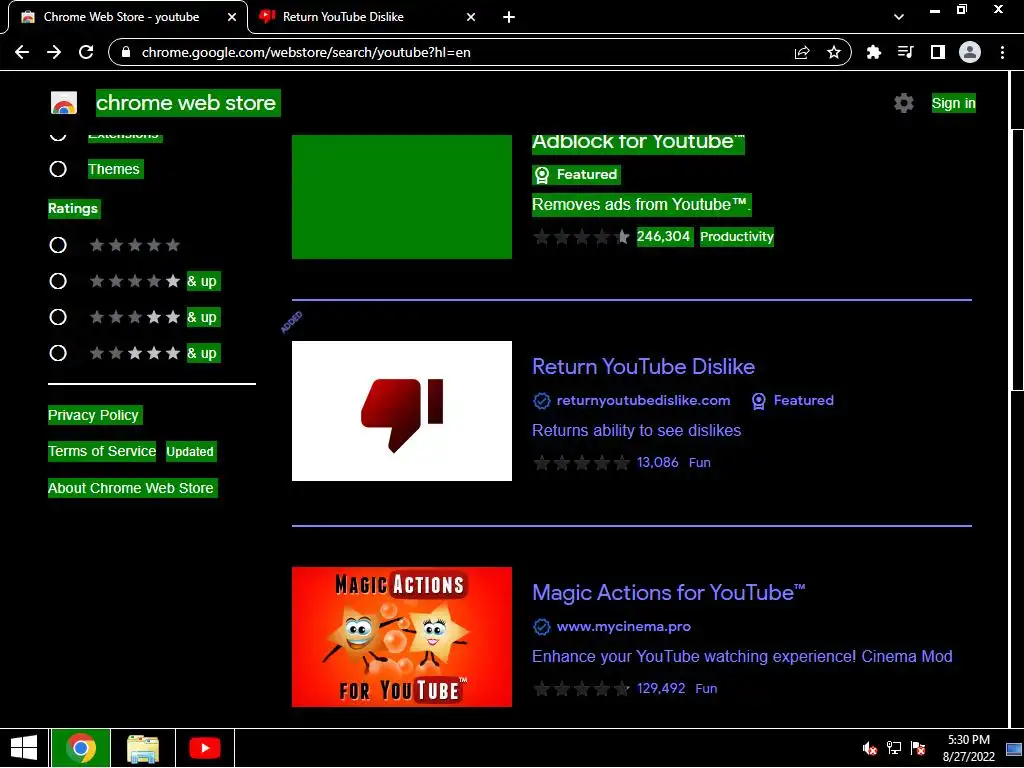
Task: Open the Terms of Service link
Action: (102, 451)
